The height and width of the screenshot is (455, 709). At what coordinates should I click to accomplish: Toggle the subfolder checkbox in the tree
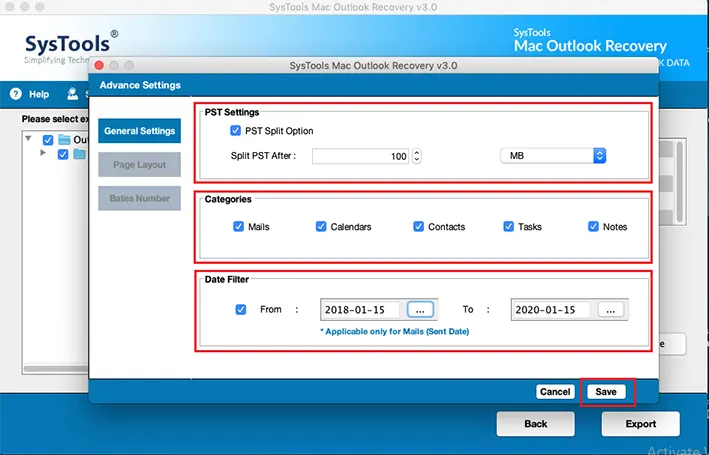[x=63, y=154]
